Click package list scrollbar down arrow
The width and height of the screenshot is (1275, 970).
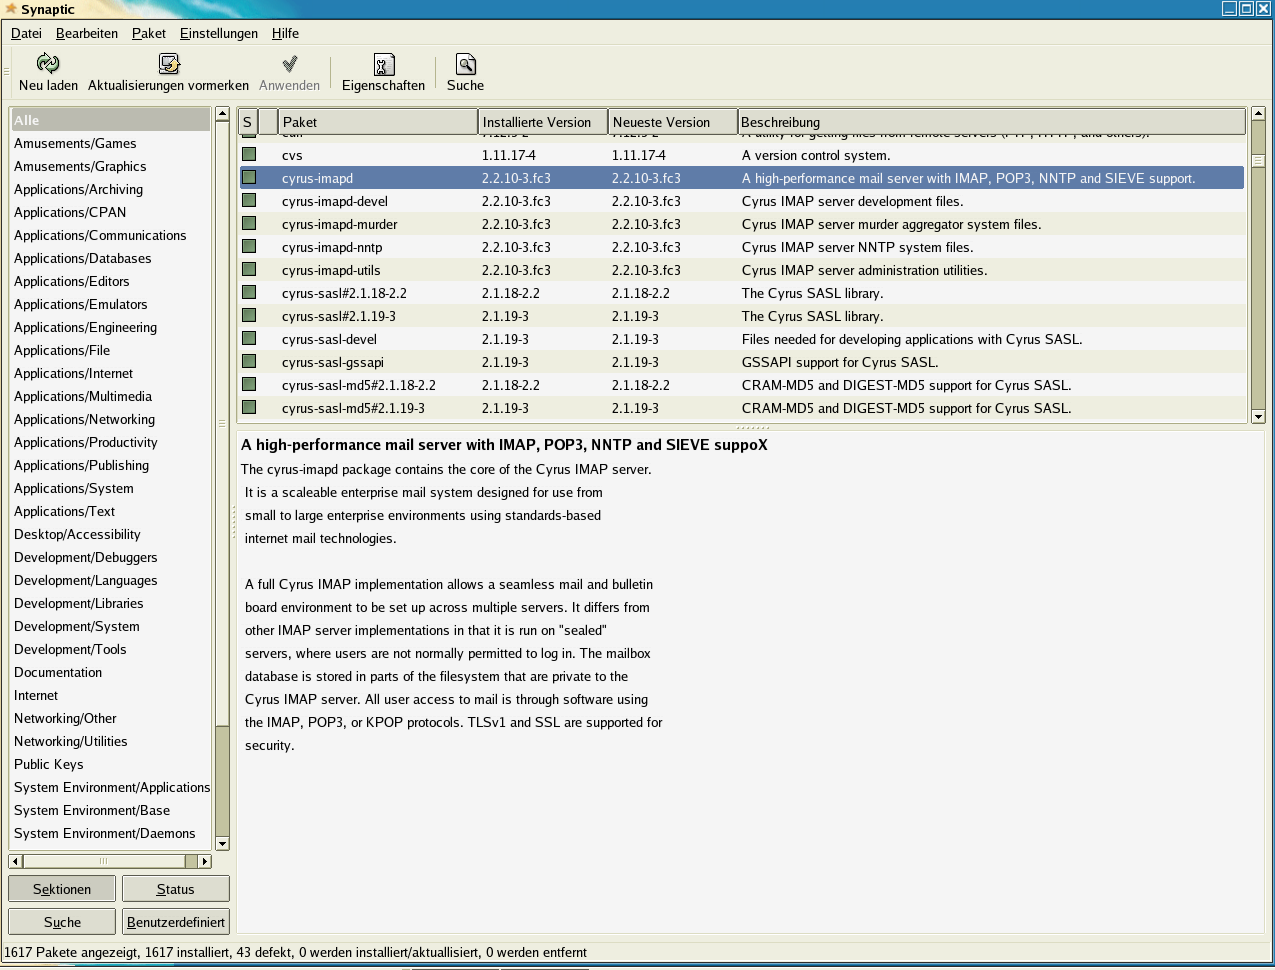pos(1258,416)
